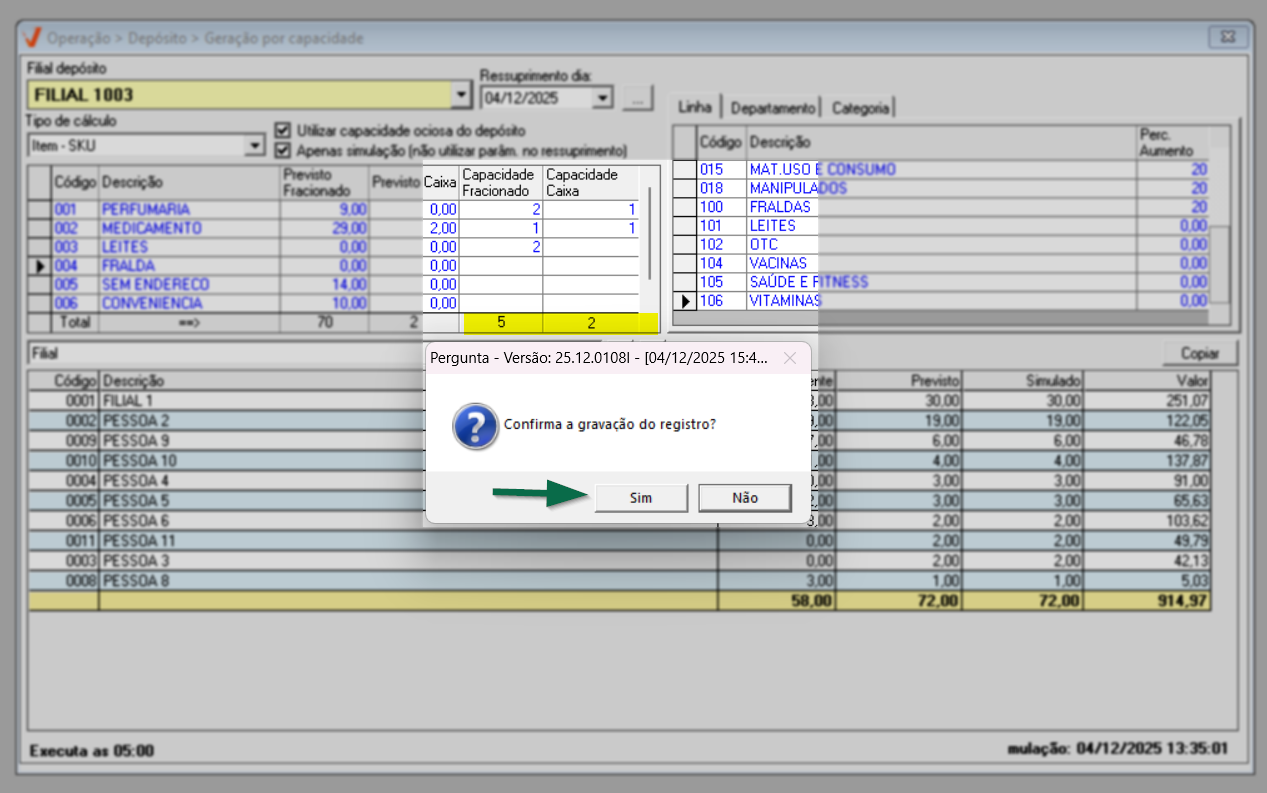This screenshot has width=1267, height=793.
Task: Click the ellipsis button beside date
Action: click(x=637, y=98)
